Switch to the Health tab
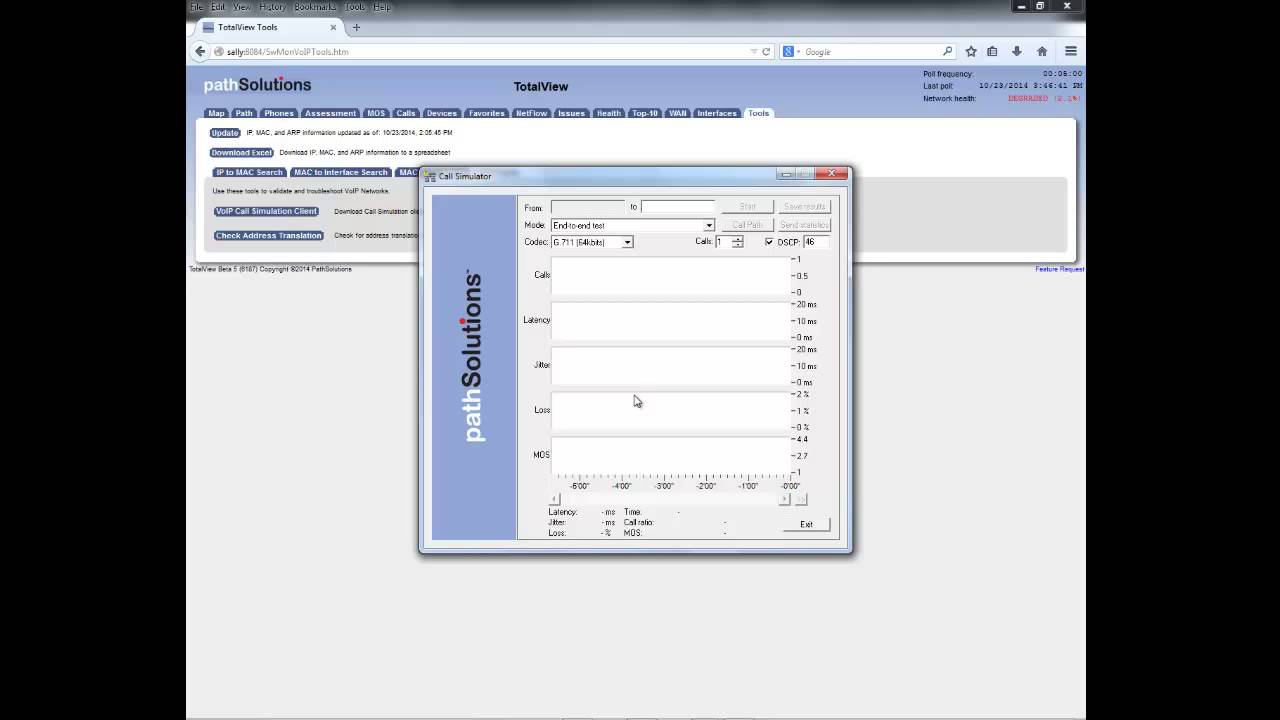Viewport: 1280px width, 720px height. coord(609,113)
